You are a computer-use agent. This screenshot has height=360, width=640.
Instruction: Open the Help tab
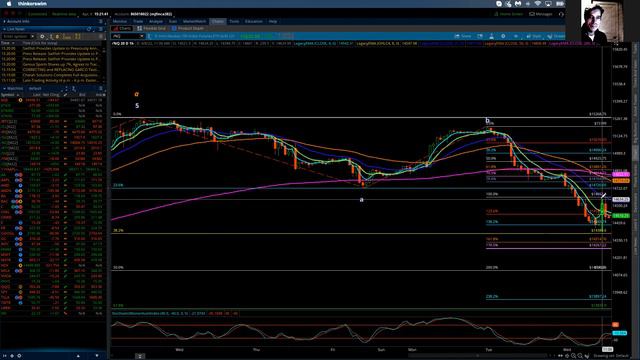pos(273,21)
